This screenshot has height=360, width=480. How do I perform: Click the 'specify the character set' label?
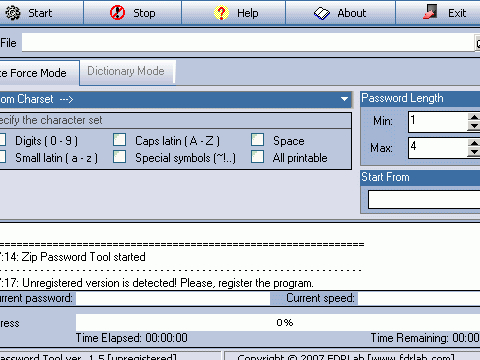click(51, 120)
